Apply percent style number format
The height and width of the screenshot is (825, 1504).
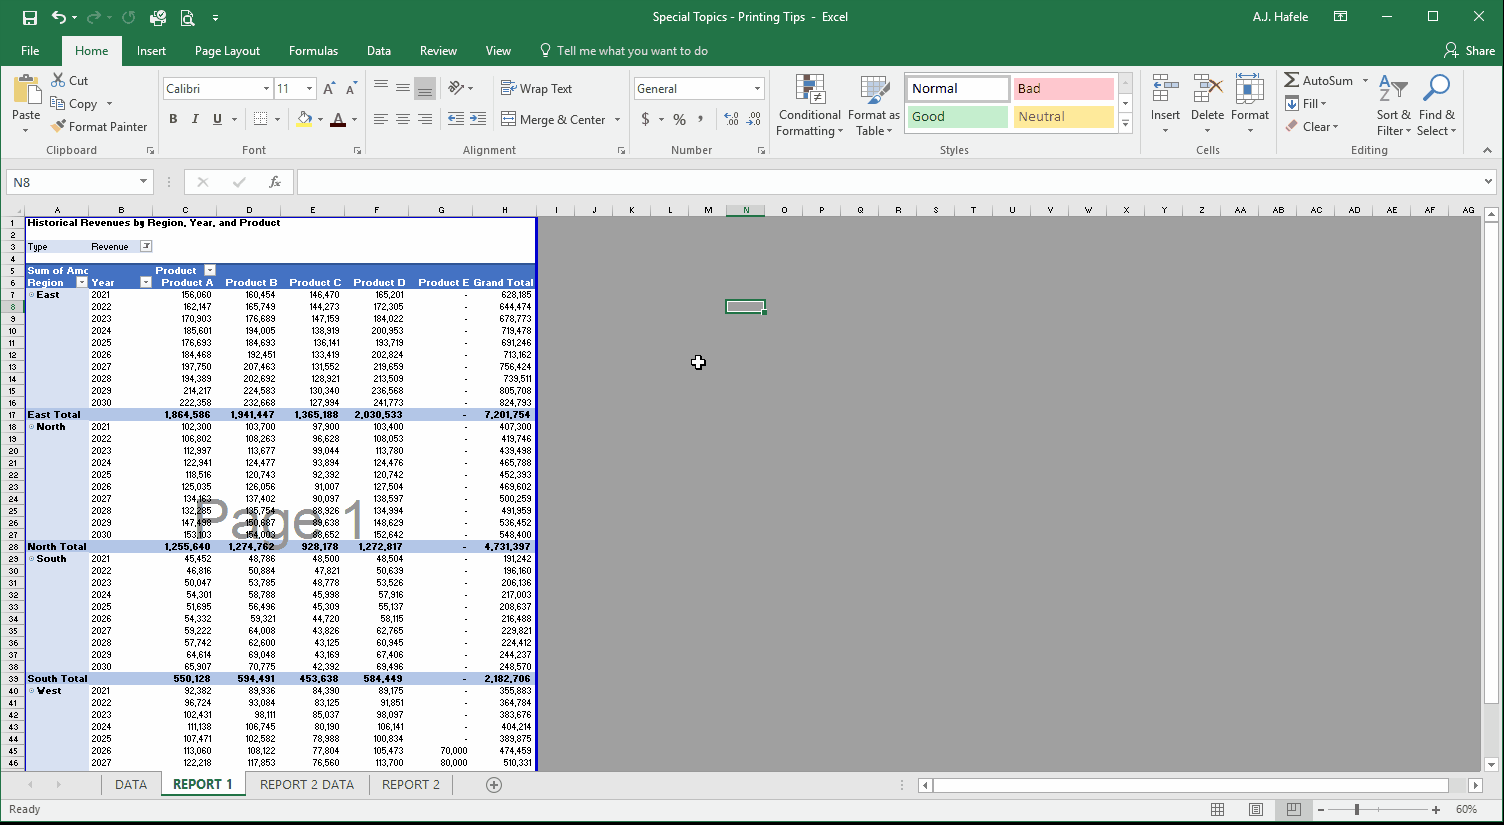(680, 119)
